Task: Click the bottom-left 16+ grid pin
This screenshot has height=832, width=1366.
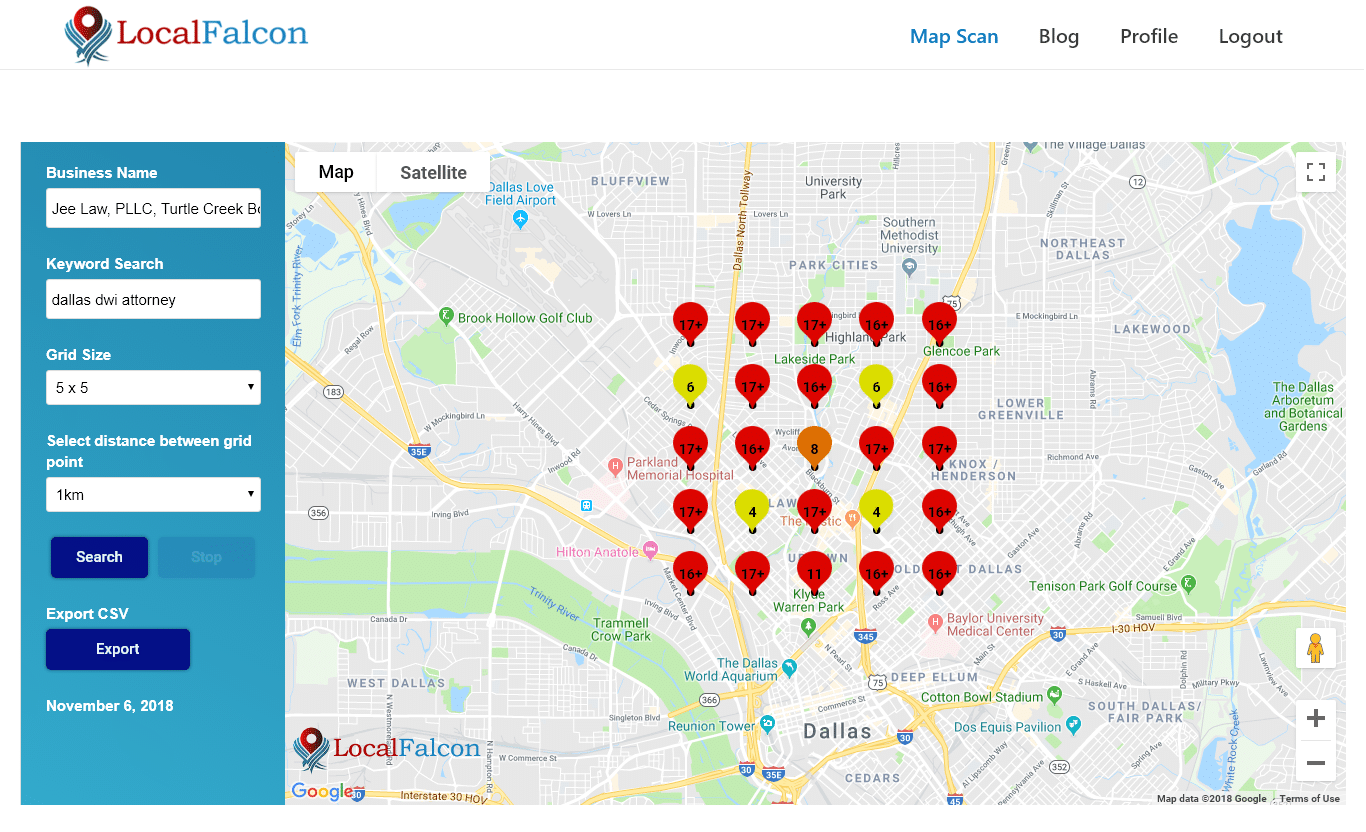Action: click(690, 572)
